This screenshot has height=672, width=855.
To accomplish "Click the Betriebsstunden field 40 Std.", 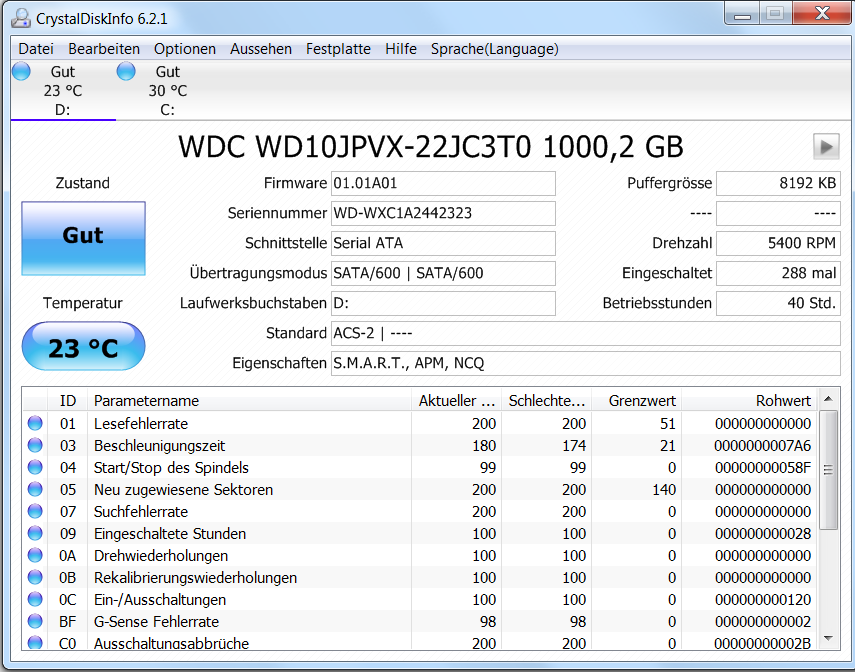I will point(778,303).
